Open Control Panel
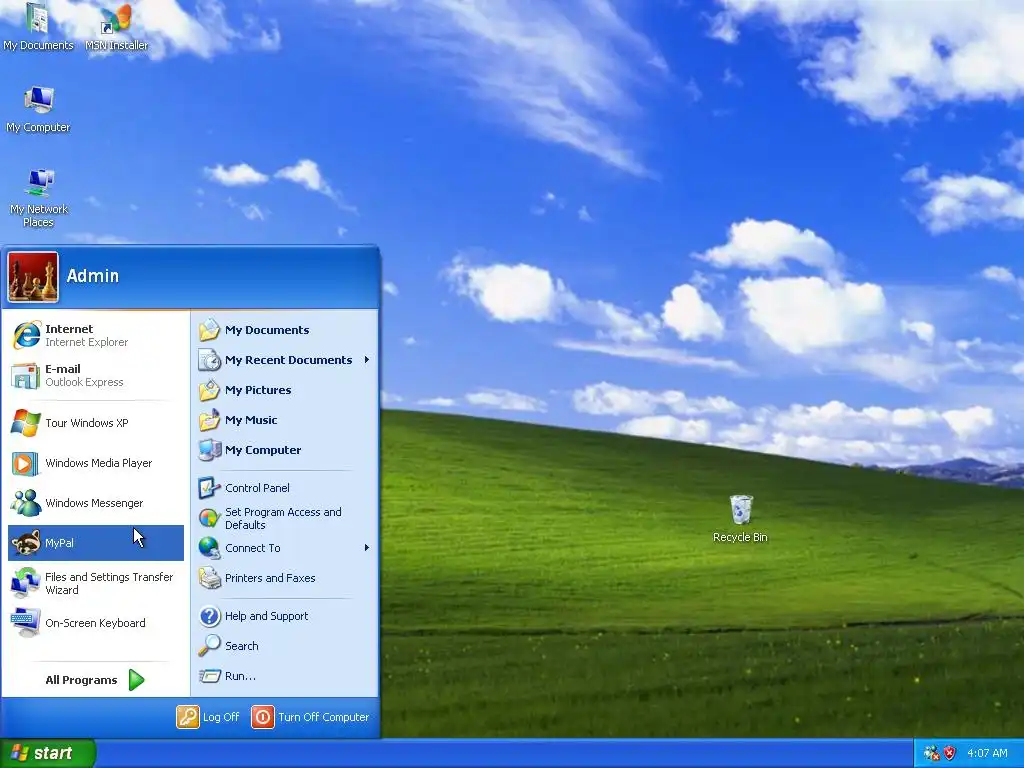 tap(285, 488)
